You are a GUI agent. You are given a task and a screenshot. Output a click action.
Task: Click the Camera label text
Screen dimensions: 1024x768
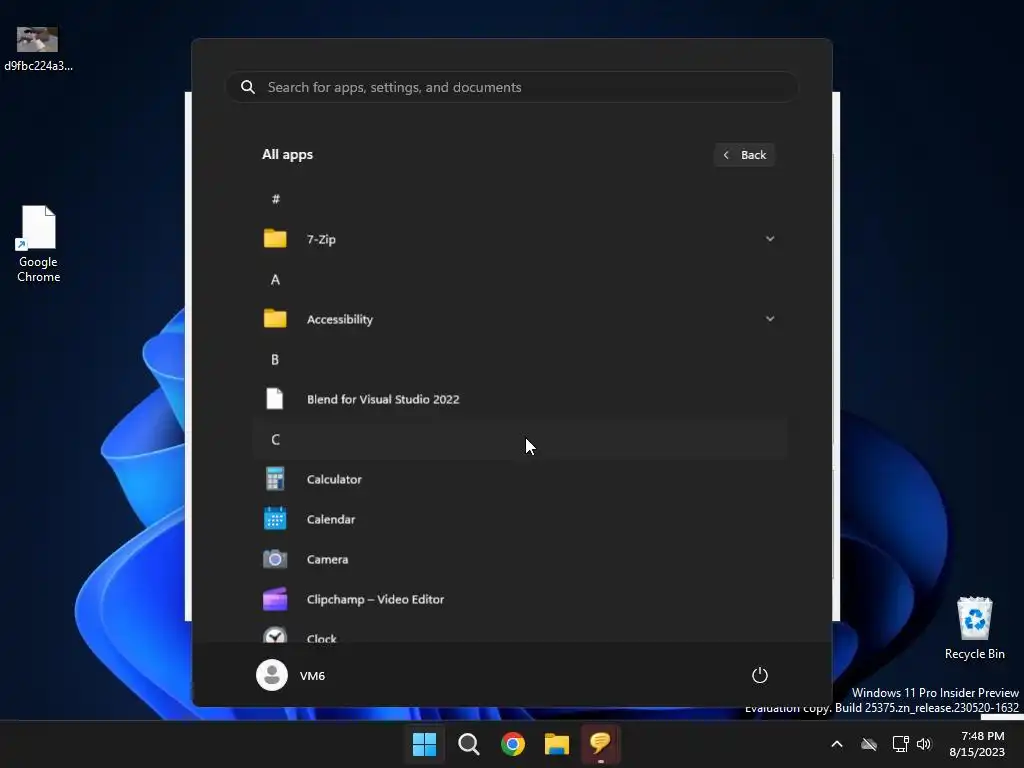pos(327,560)
